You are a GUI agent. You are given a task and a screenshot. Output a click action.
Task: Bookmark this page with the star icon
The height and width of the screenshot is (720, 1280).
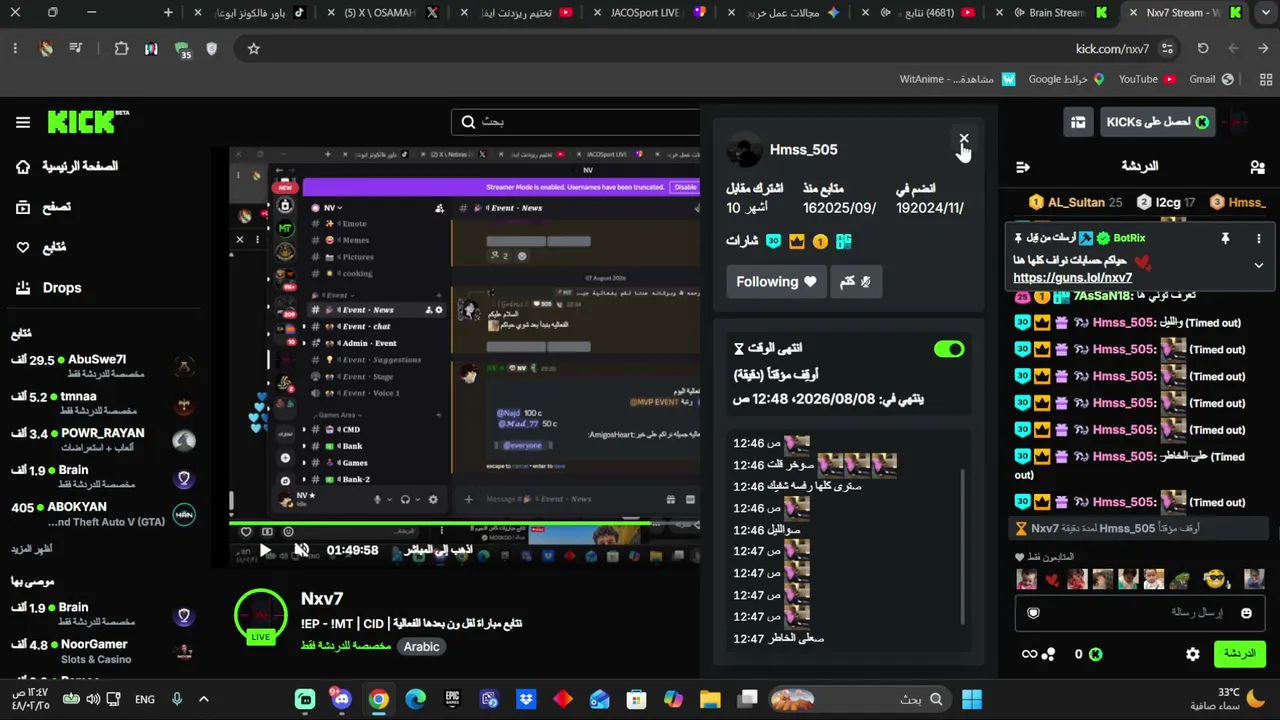point(254,48)
